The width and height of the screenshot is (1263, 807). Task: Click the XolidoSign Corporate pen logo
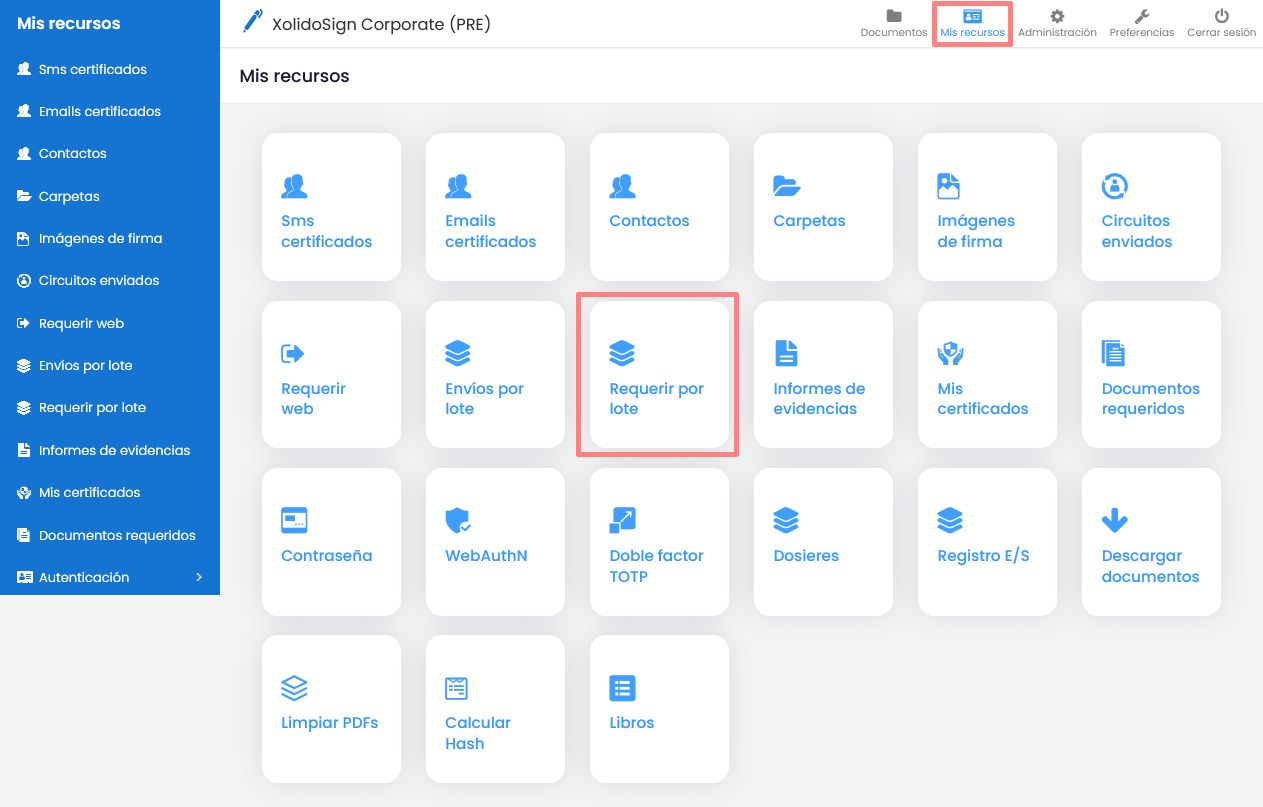tap(252, 22)
